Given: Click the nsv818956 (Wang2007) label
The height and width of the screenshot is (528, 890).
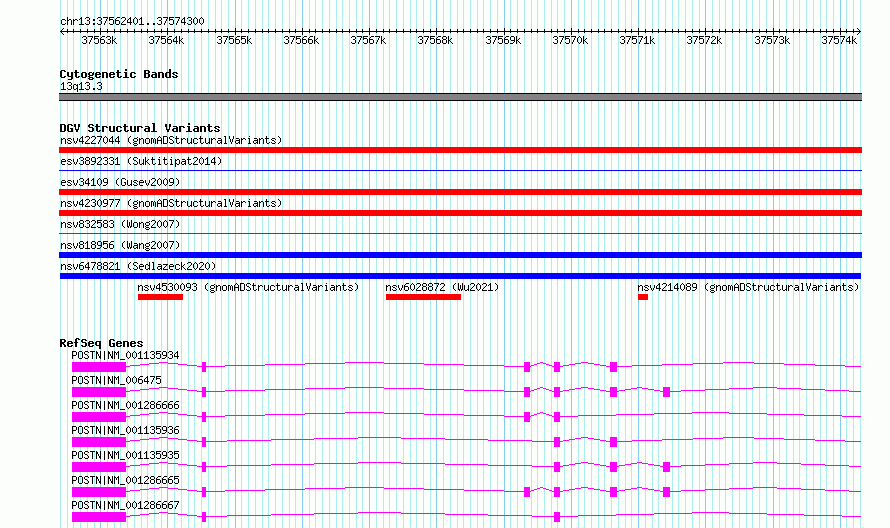Looking at the screenshot, I should coord(120,245).
